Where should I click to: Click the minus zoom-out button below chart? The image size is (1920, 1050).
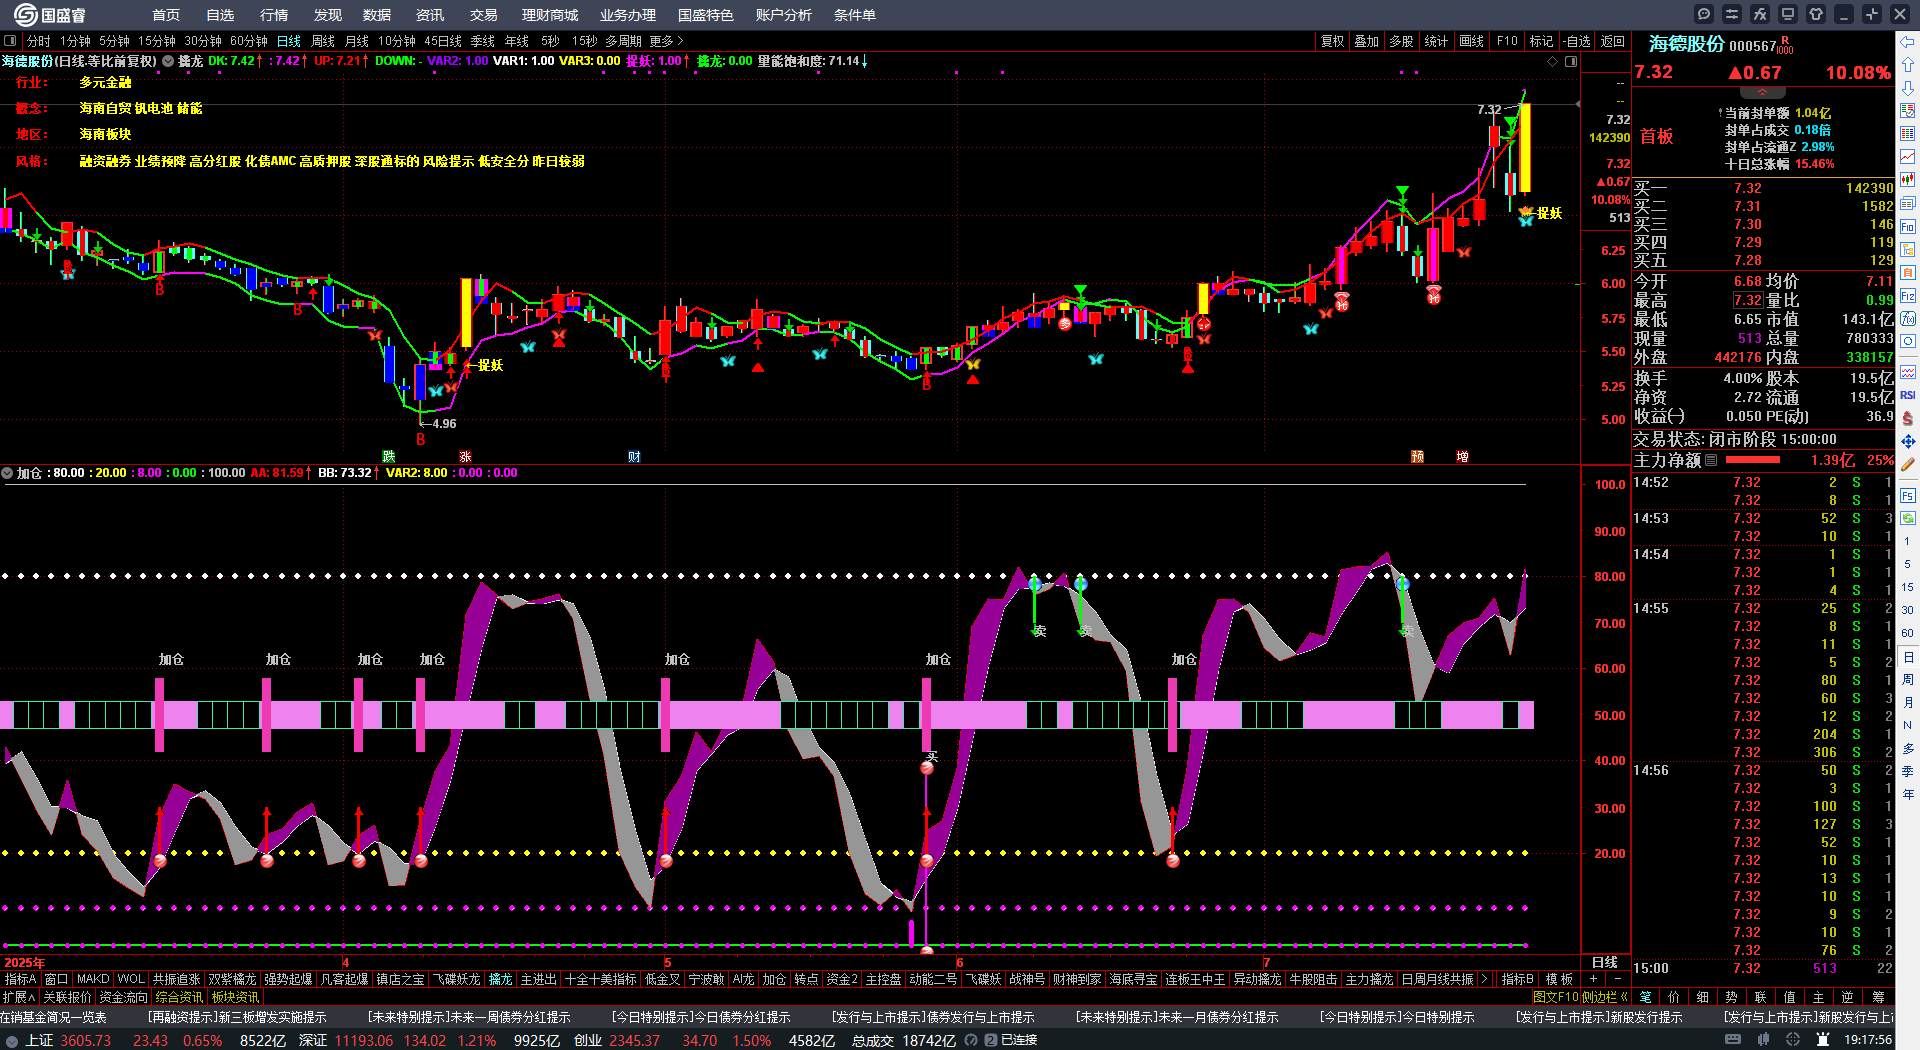tap(1619, 979)
